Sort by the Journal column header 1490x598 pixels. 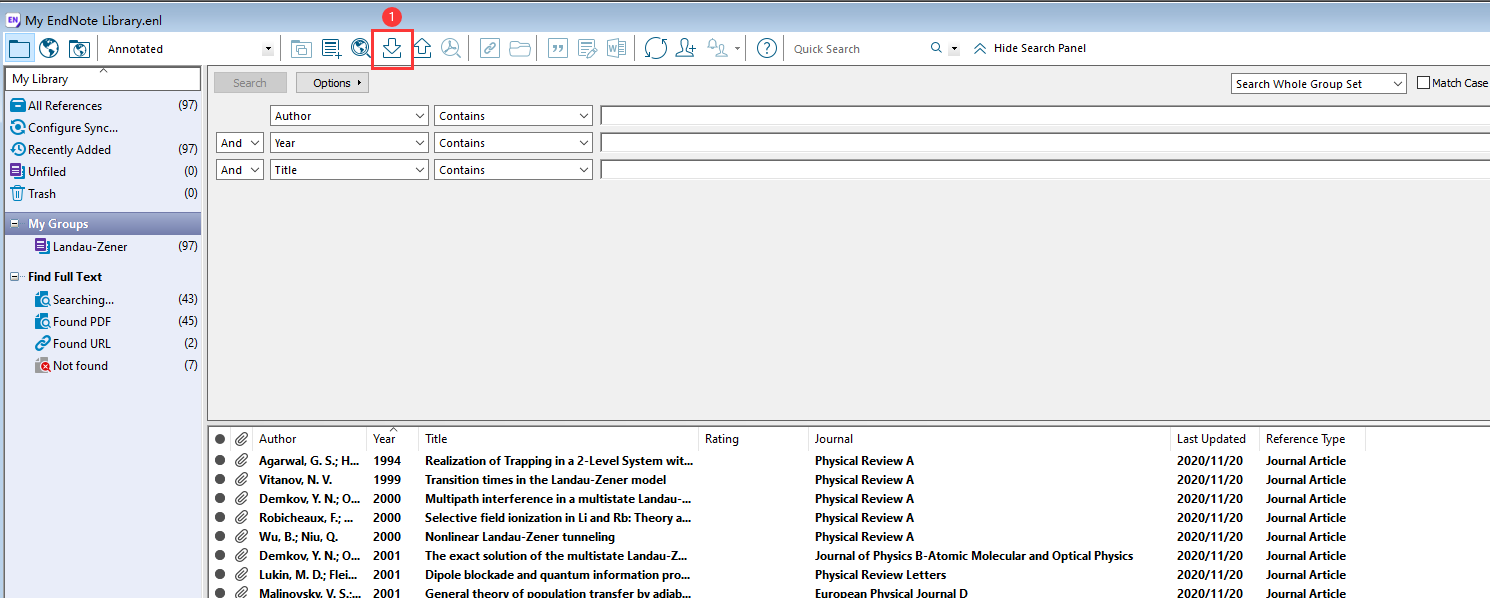pos(989,439)
